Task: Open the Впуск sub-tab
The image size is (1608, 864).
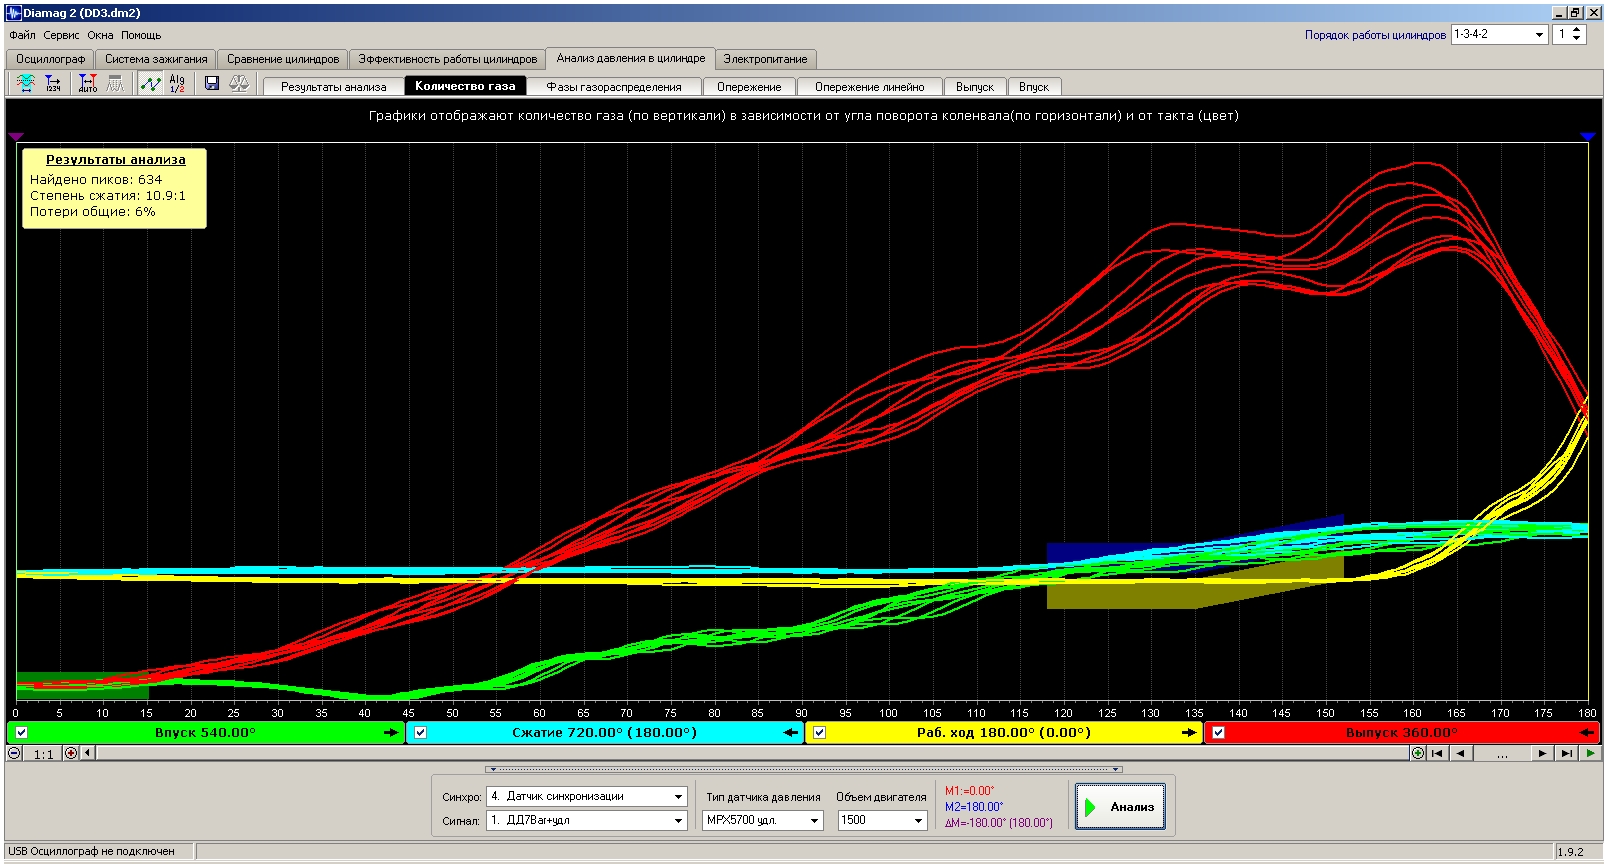Action: (1034, 87)
